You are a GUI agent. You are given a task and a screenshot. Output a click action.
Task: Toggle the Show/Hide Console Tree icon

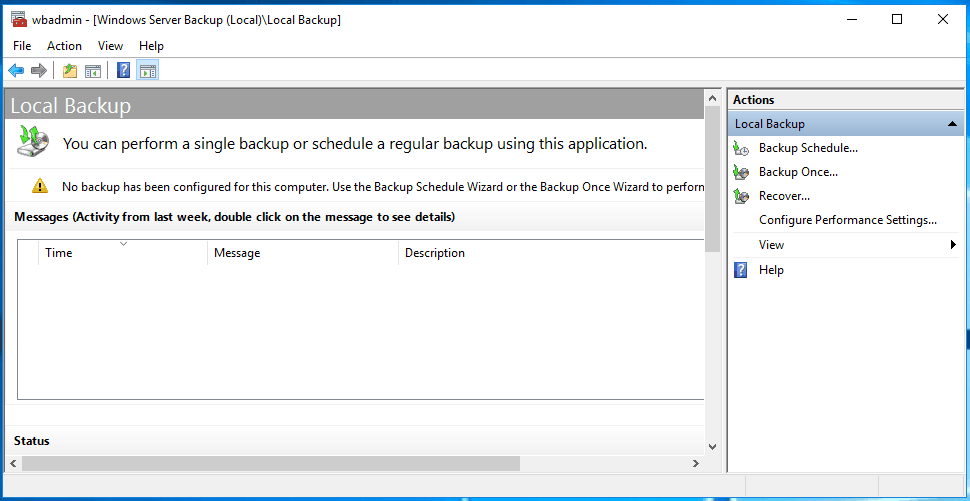point(93,71)
